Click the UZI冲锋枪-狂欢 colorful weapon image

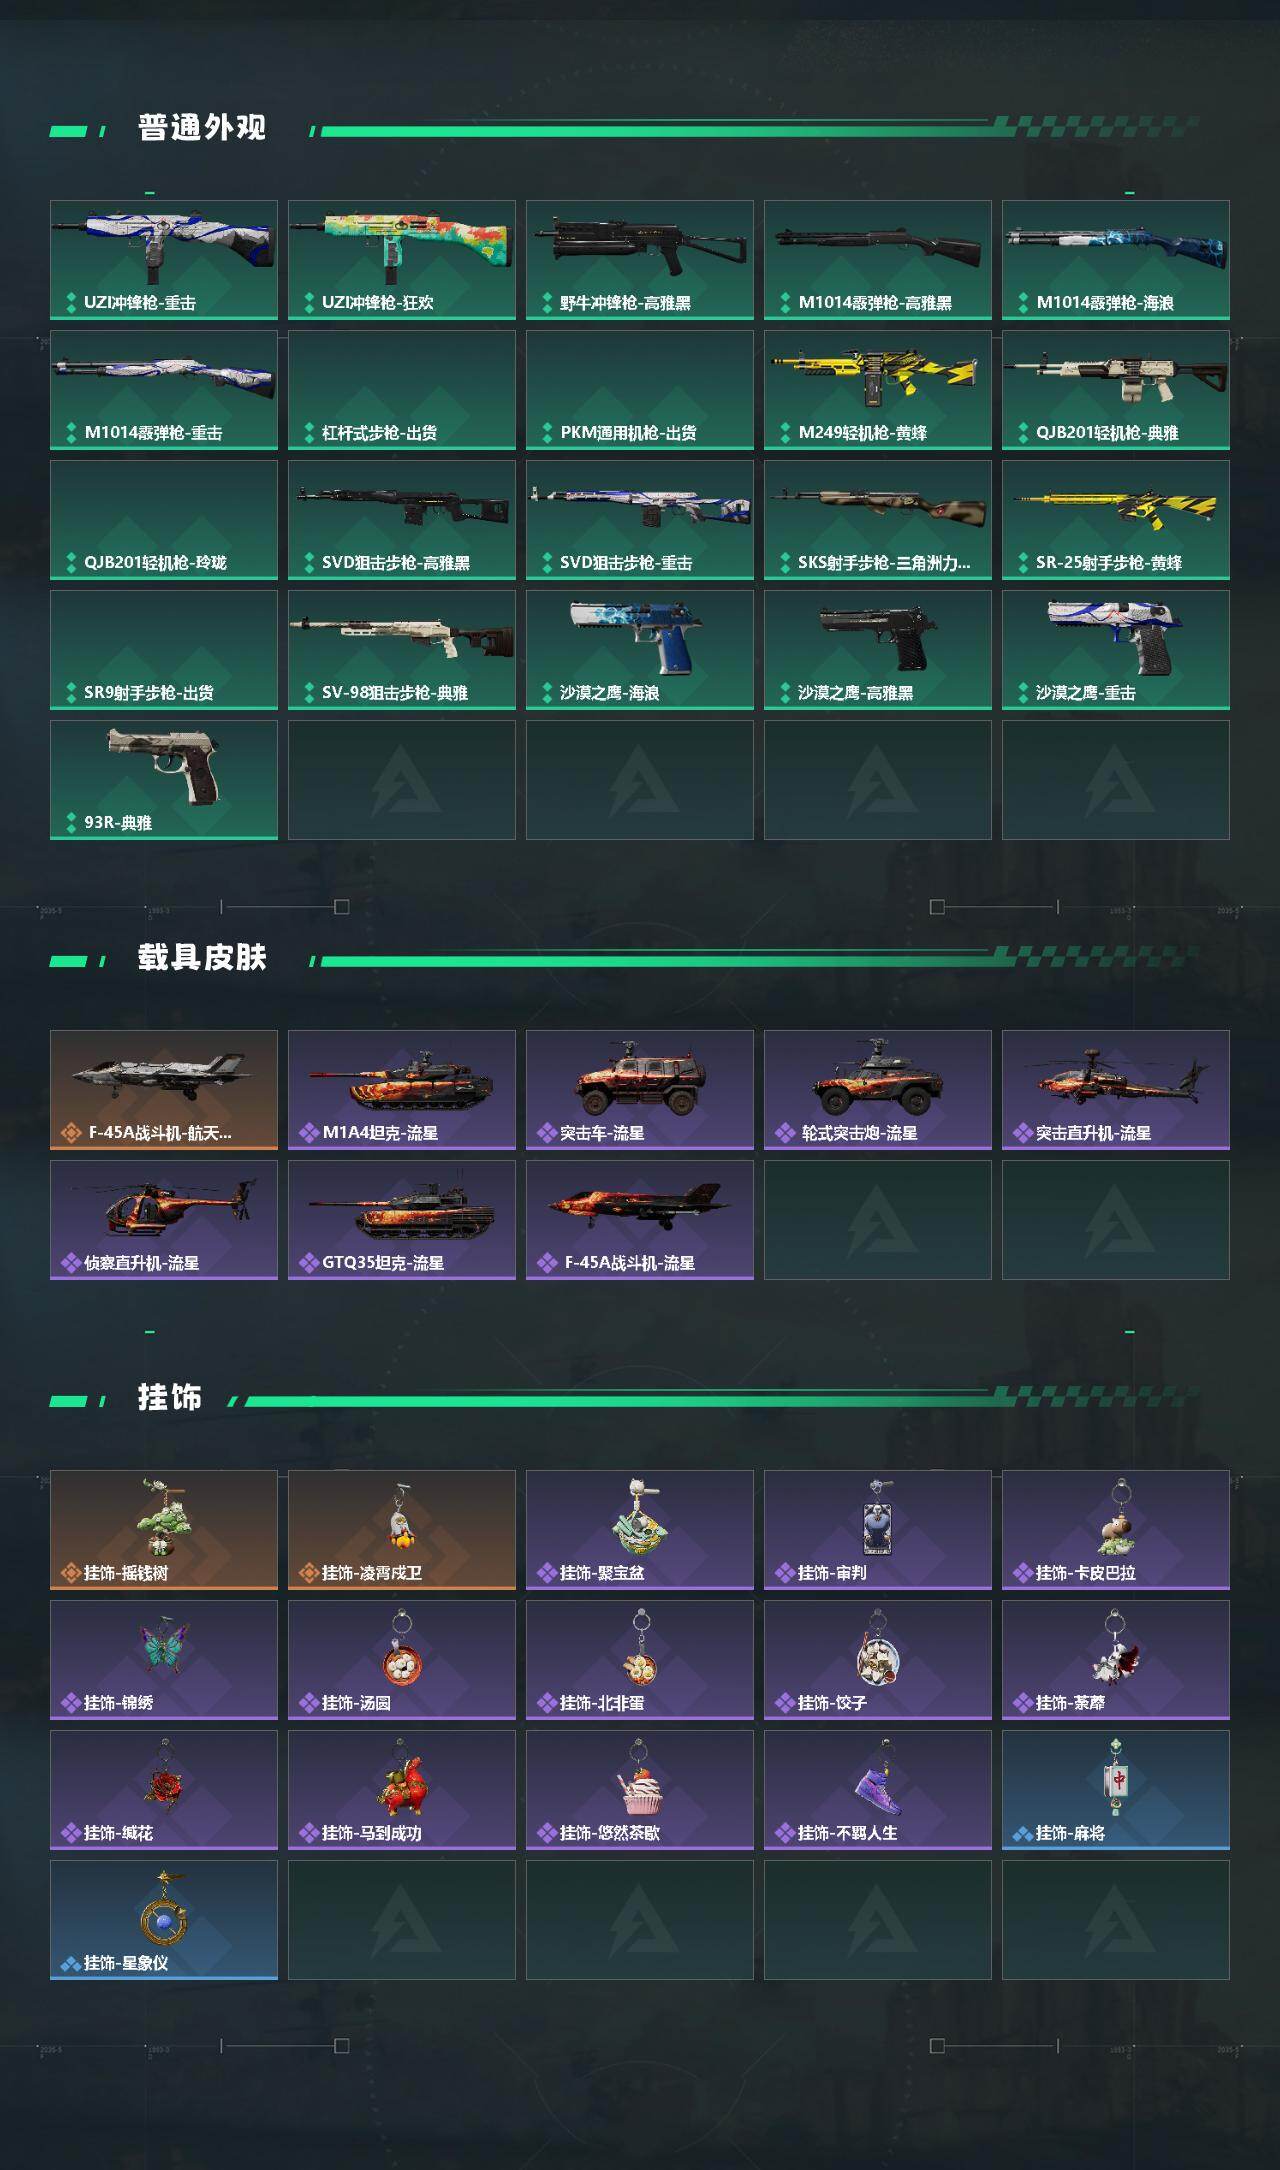click(402, 245)
